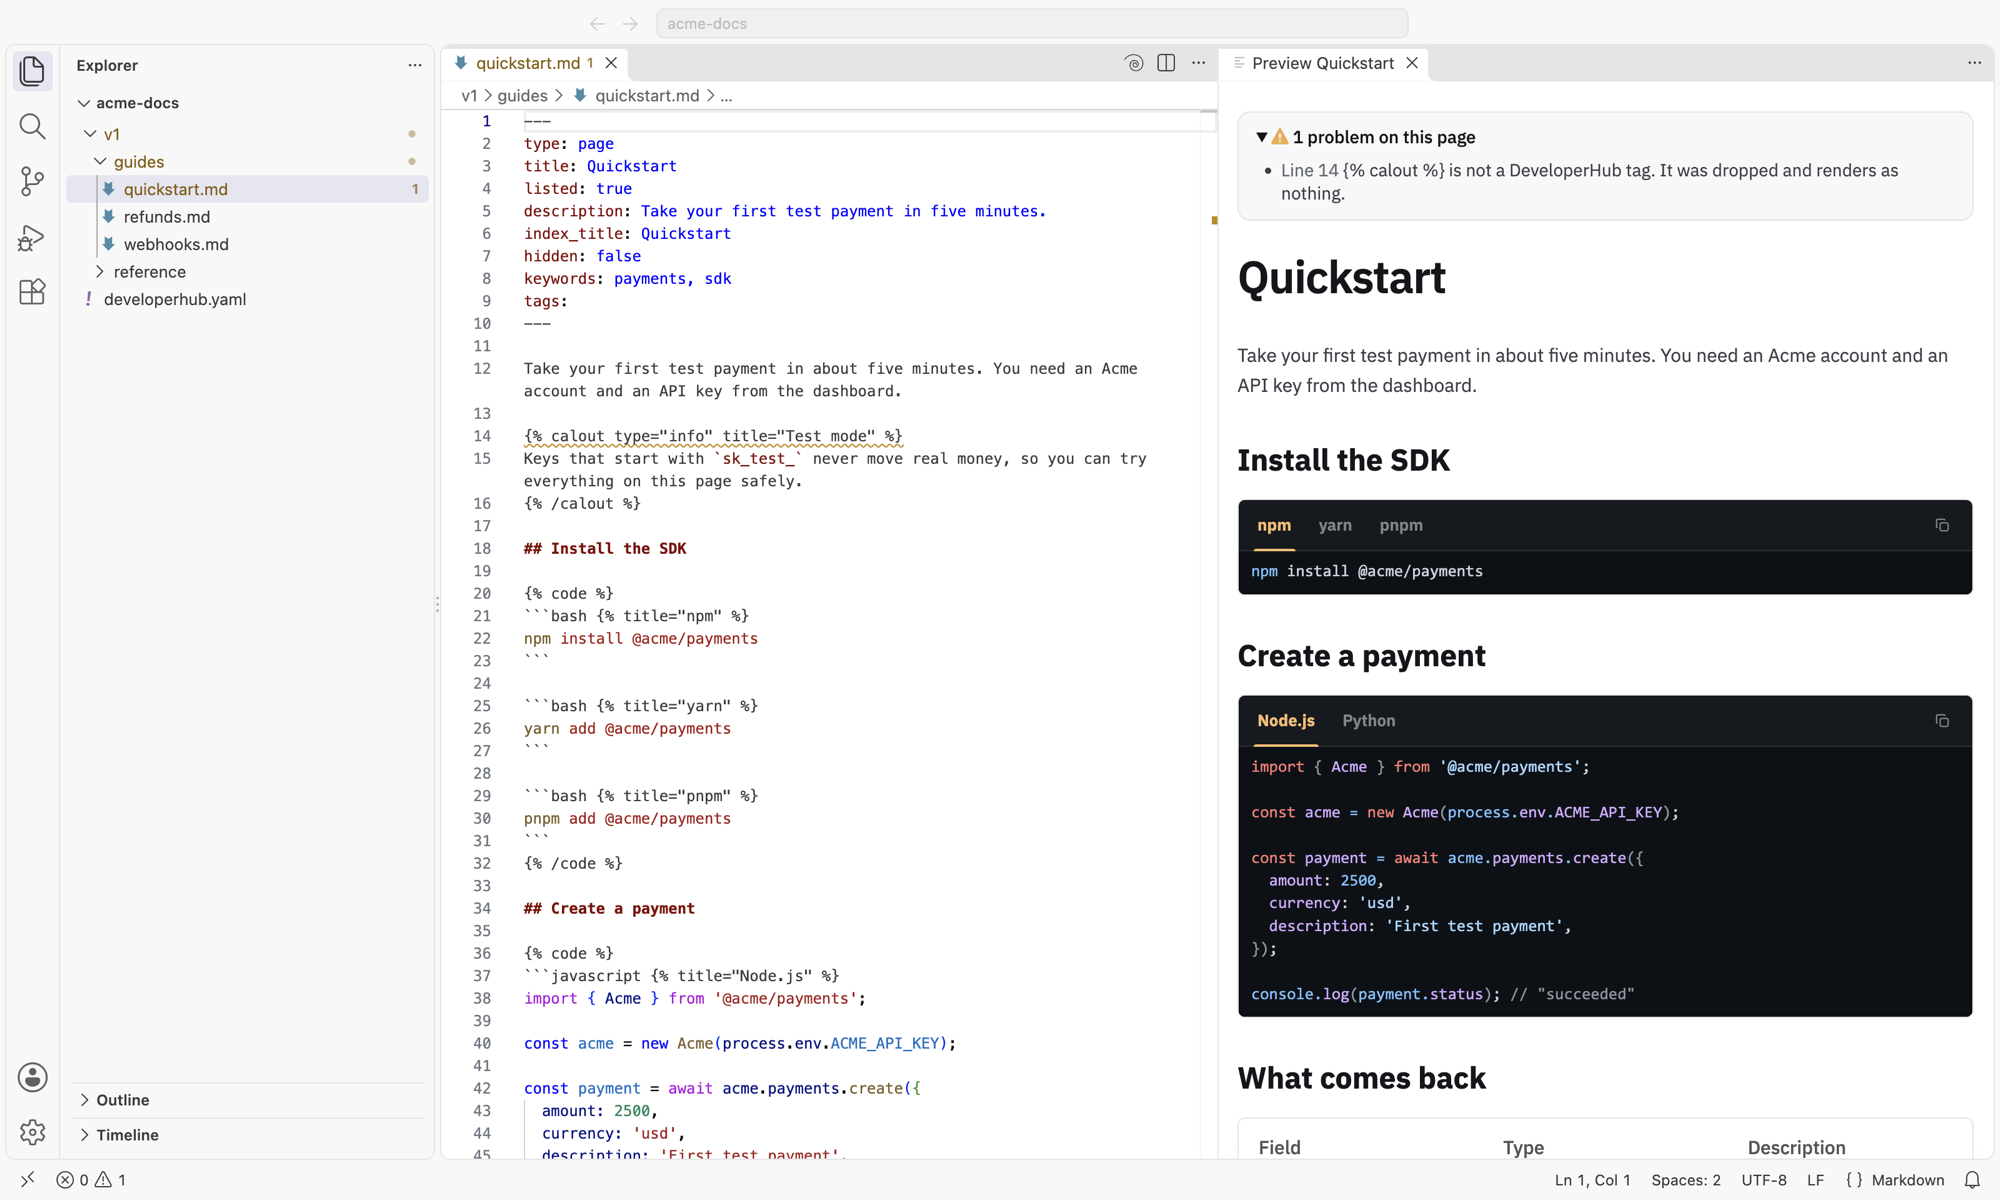Collapse the 1 problem on this page disclosure
This screenshot has height=1200, width=2000.
(x=1262, y=137)
